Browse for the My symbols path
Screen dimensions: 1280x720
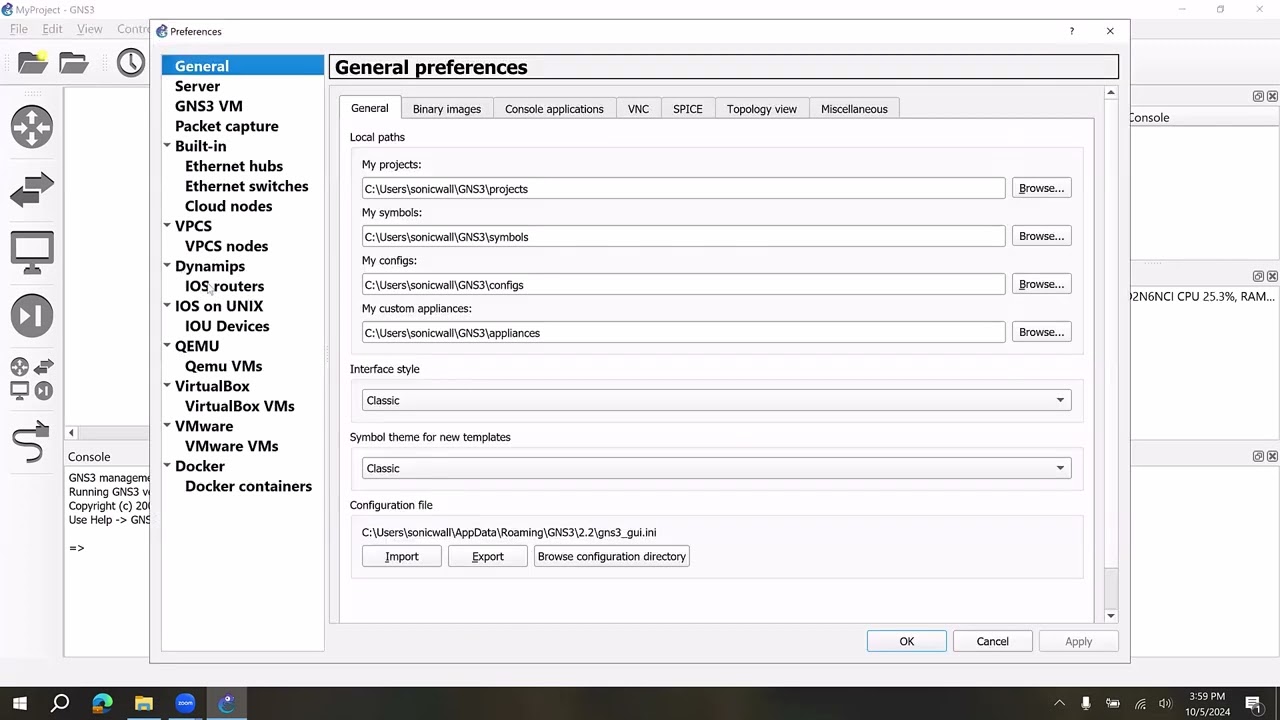tap(1041, 236)
